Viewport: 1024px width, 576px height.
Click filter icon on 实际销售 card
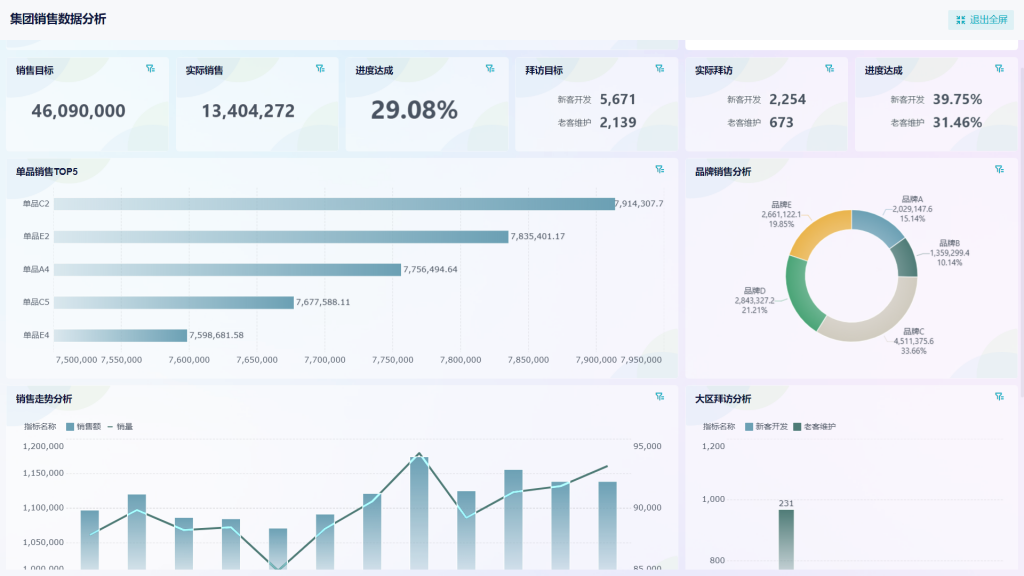click(320, 69)
